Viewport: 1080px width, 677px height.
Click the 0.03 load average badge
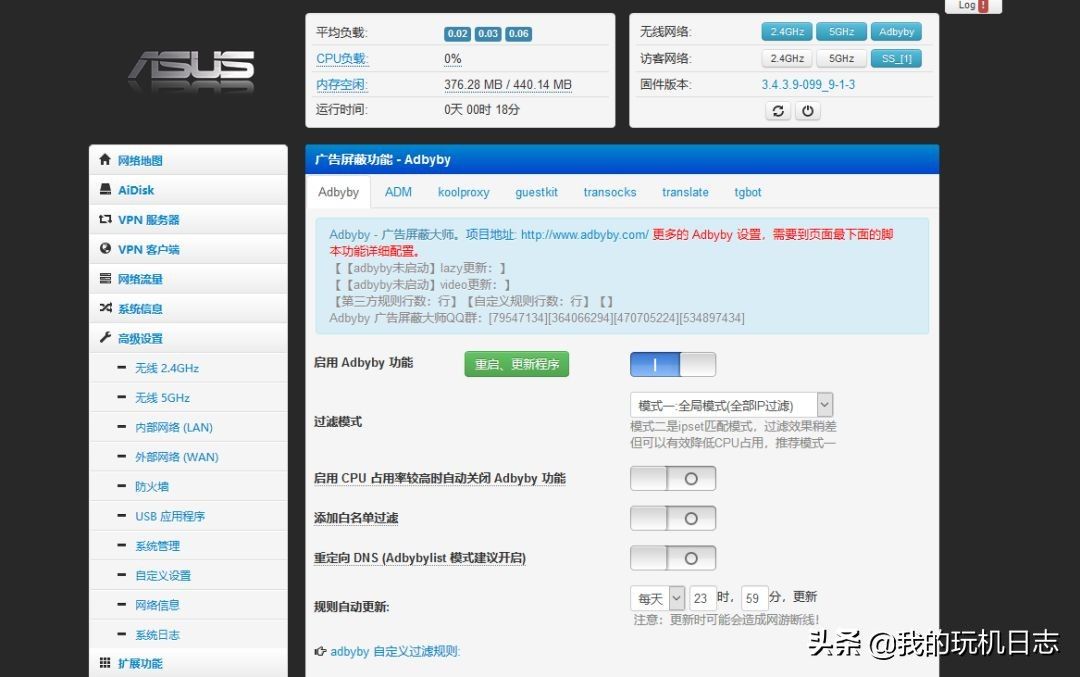tap(488, 33)
